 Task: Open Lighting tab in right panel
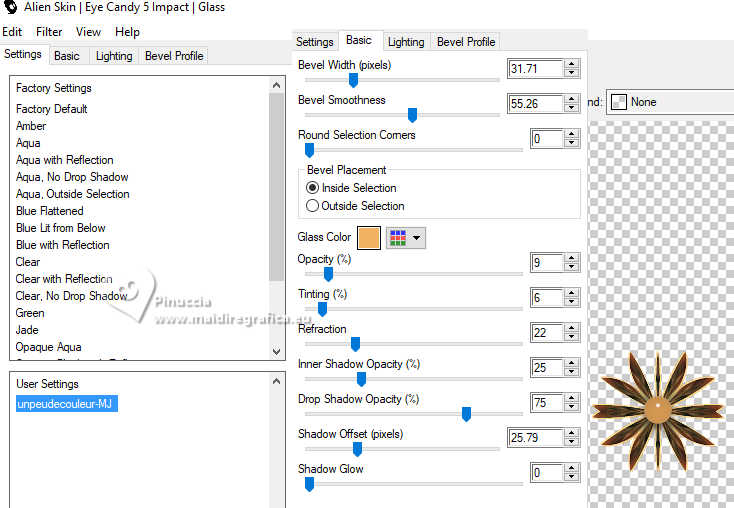pos(406,42)
